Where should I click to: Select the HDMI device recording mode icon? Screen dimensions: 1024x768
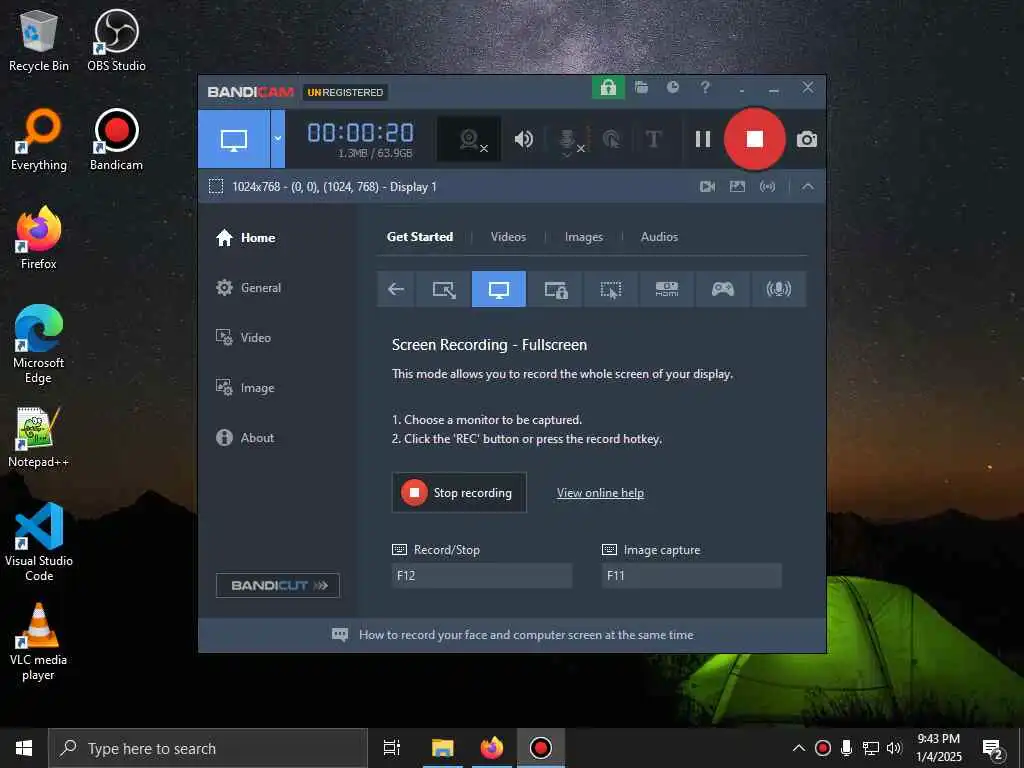click(x=667, y=289)
